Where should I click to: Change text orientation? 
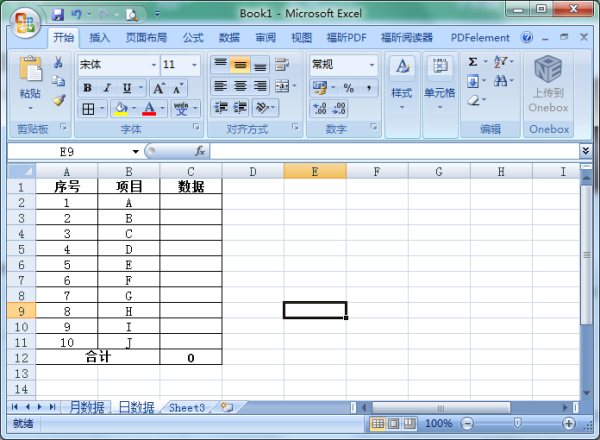click(262, 108)
